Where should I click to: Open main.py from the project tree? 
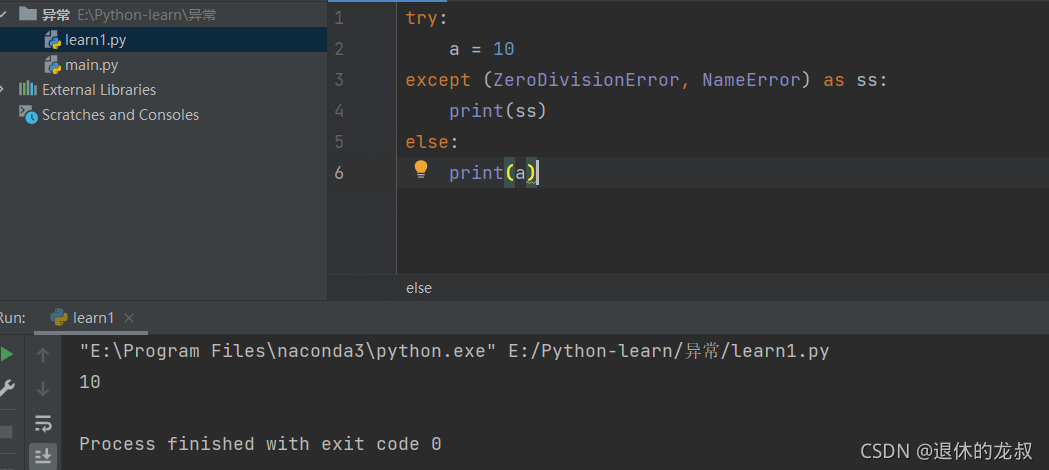91,65
